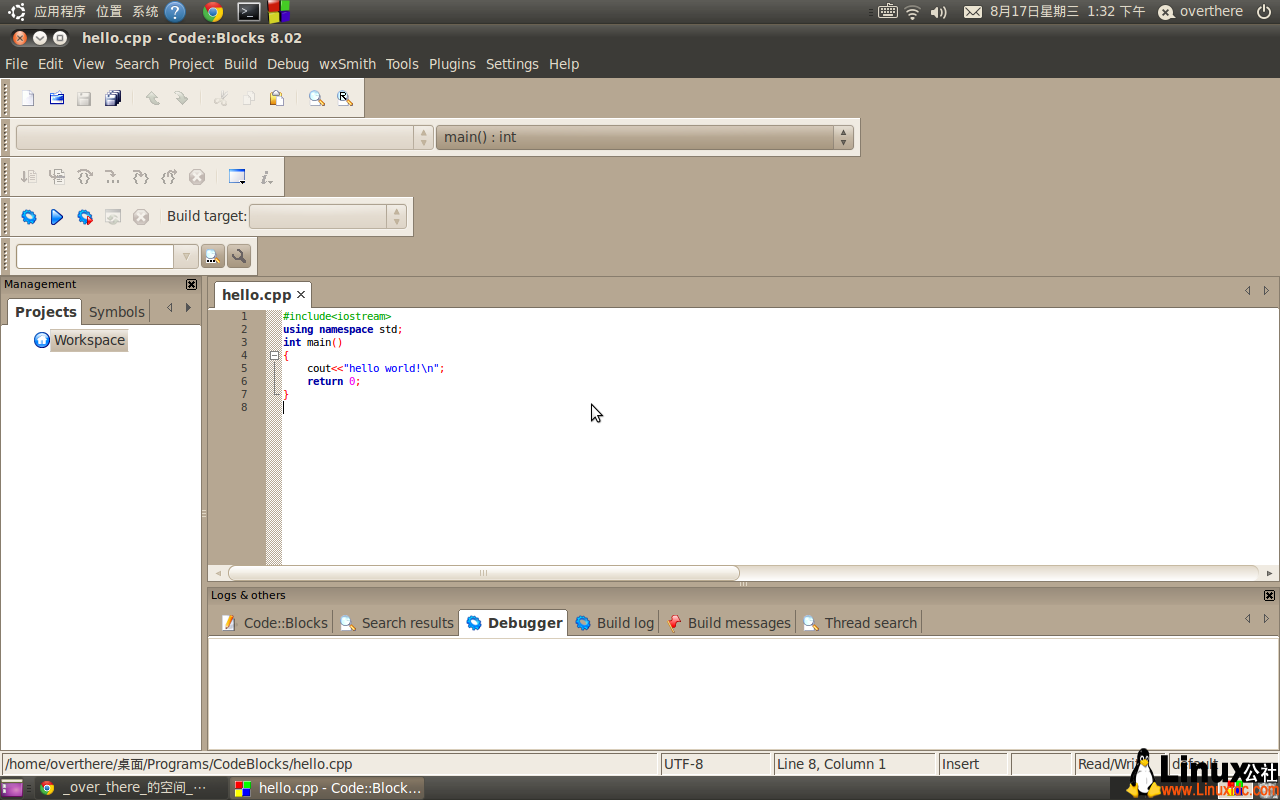Collapse the main() function fold marker
Image resolution: width=1280 pixels, height=800 pixels.
274,355
